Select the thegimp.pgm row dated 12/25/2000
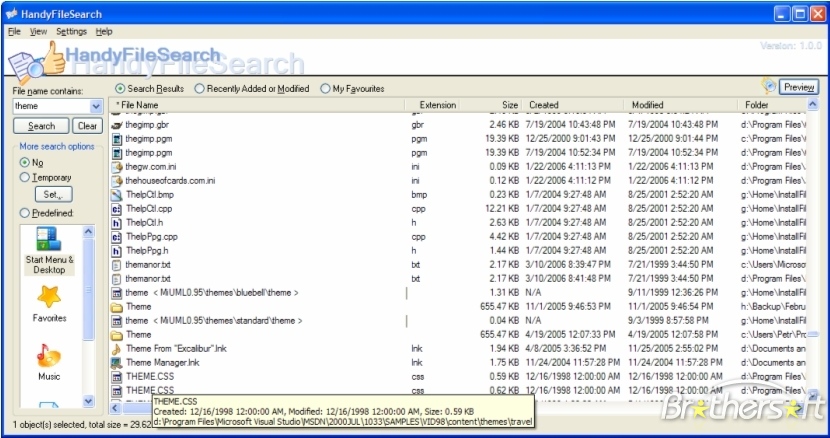Screen dimensions: 830x438 pos(458,139)
